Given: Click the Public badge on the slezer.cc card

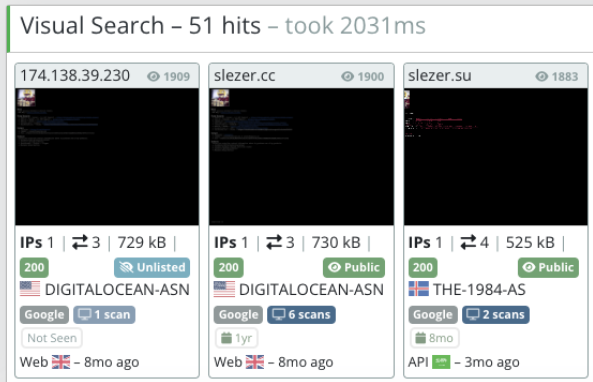Looking at the screenshot, I should pyautogui.click(x=354, y=267).
